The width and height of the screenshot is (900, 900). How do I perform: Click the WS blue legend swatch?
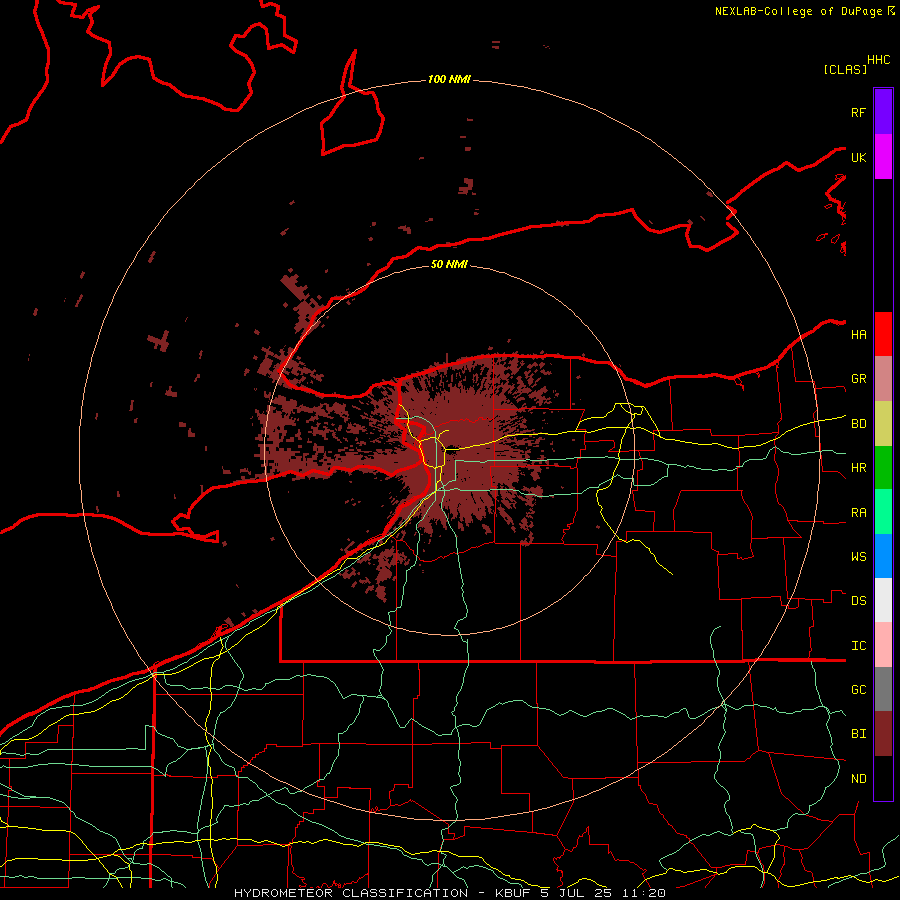pos(883,556)
